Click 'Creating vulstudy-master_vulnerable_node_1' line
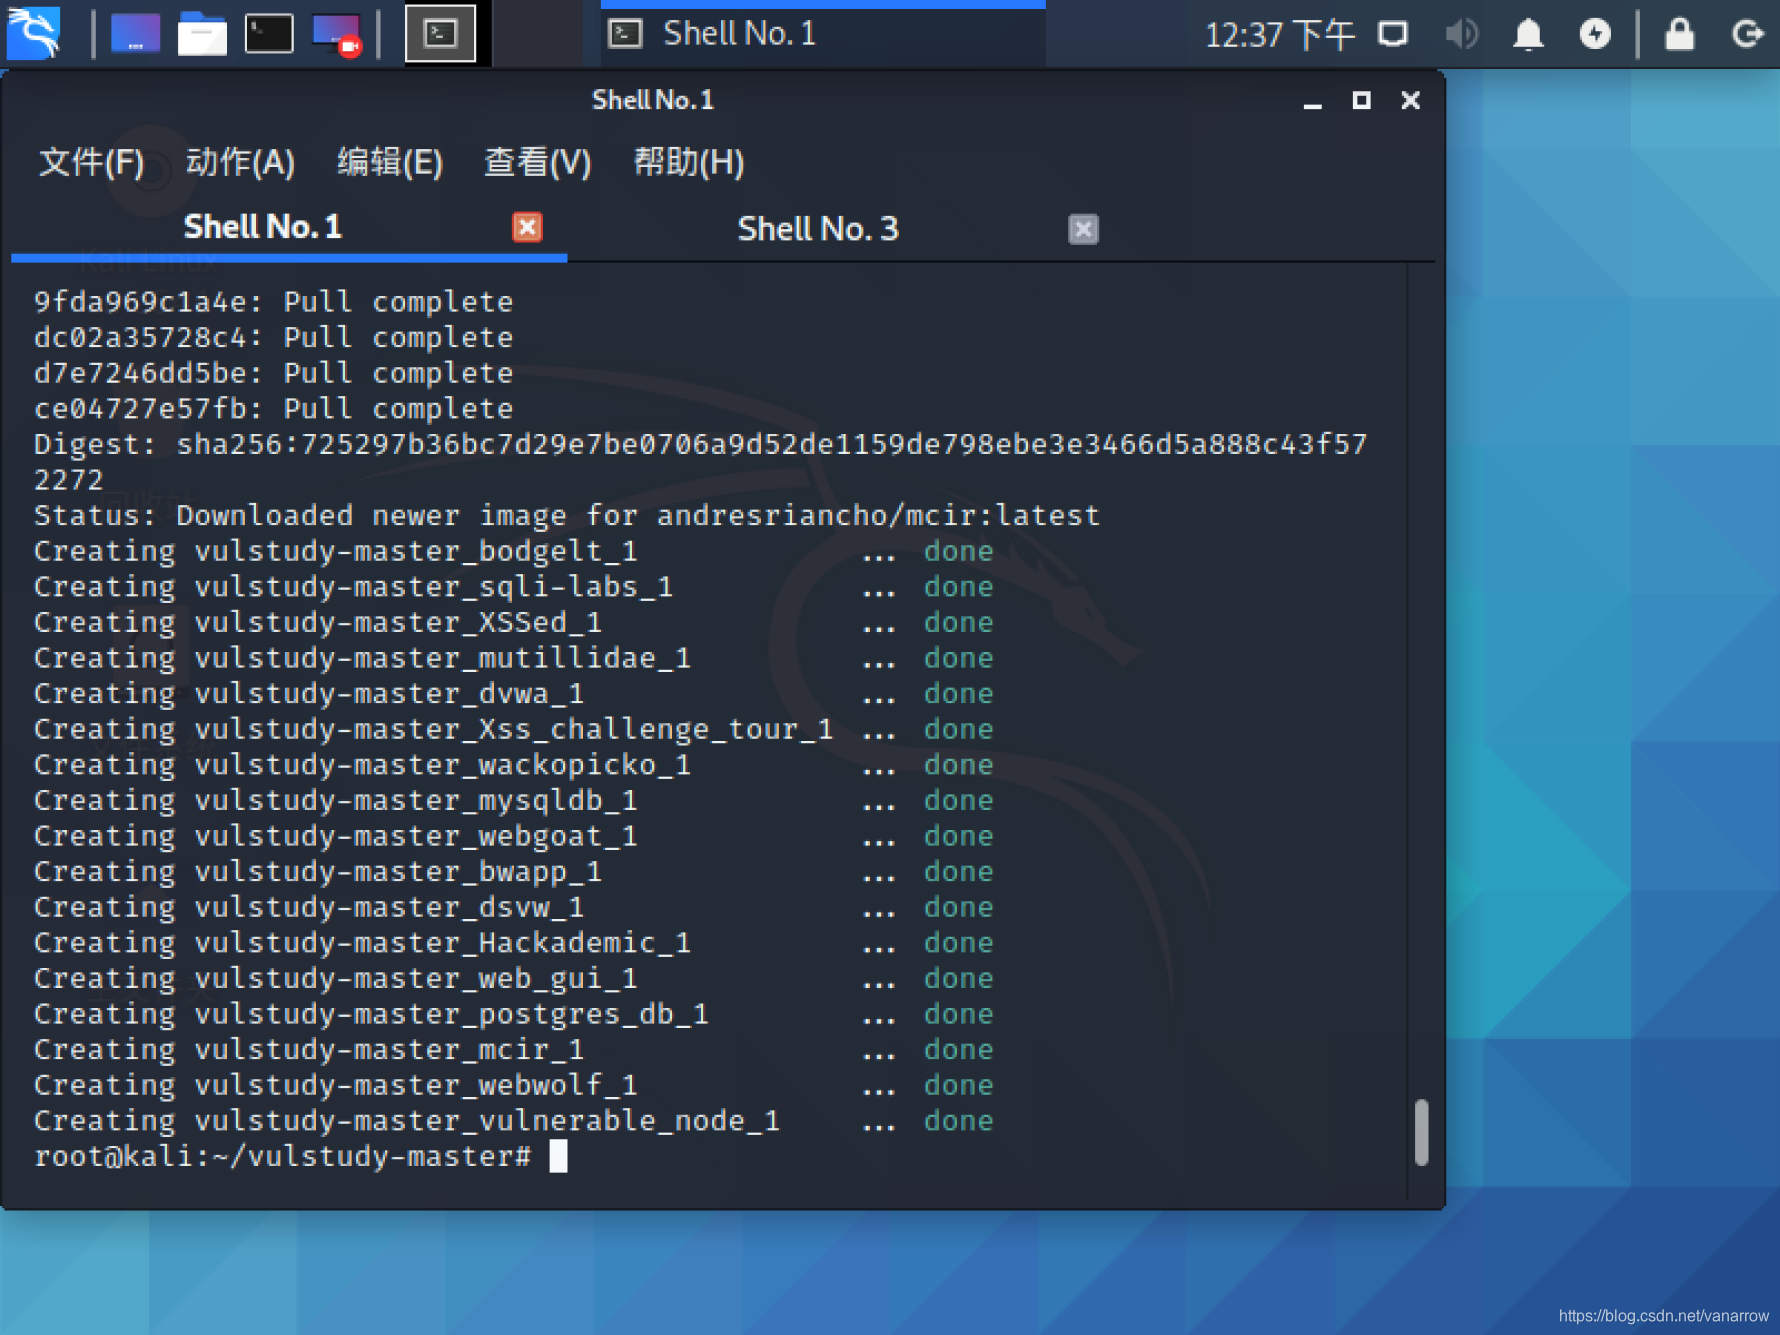This screenshot has height=1335, width=1780. [x=513, y=1121]
